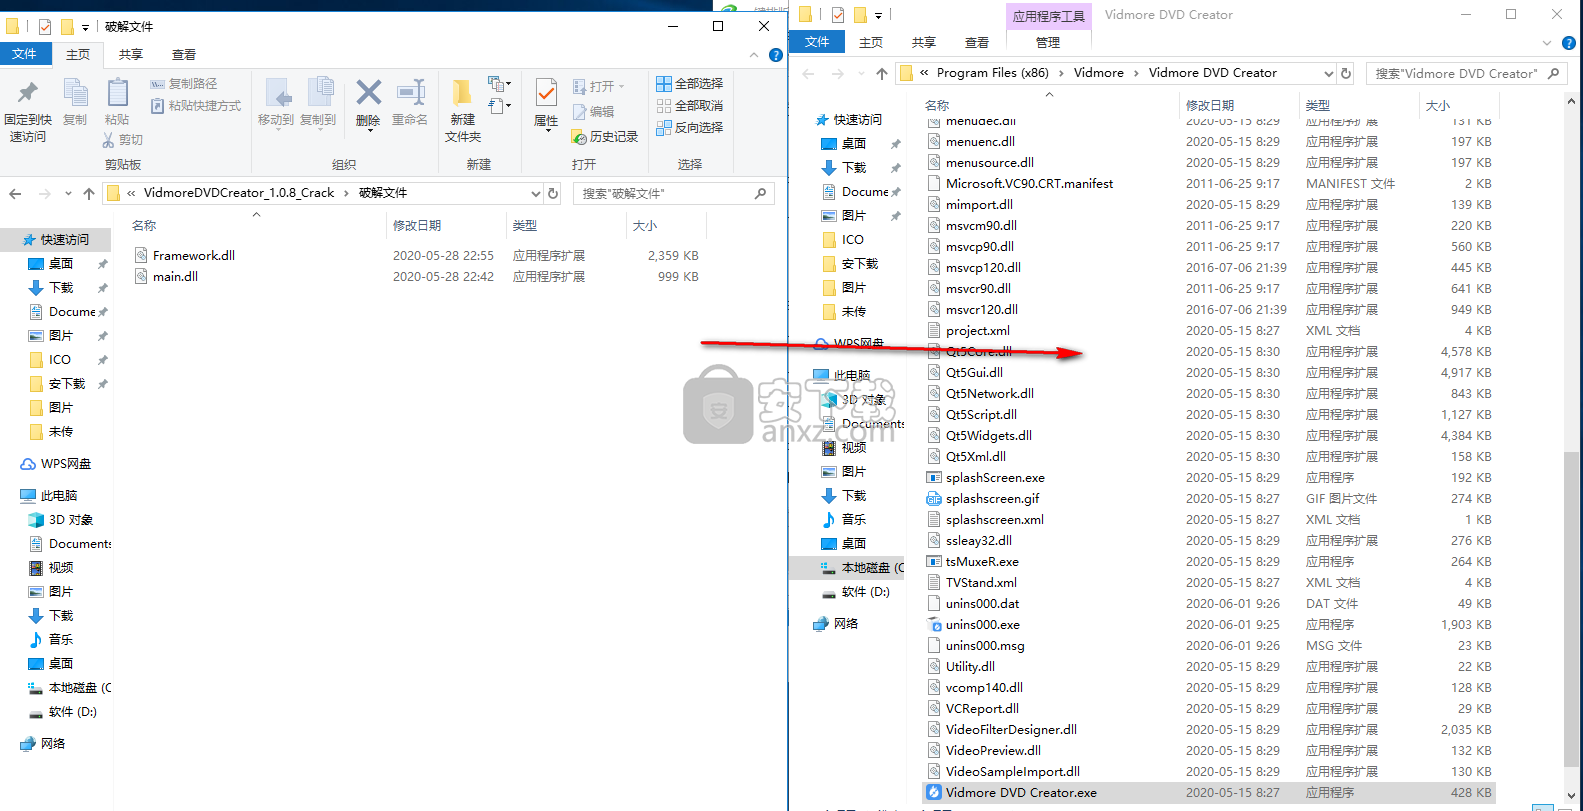1583x811 pixels.
Task: Open Manage tab in right window
Action: click(x=1048, y=43)
